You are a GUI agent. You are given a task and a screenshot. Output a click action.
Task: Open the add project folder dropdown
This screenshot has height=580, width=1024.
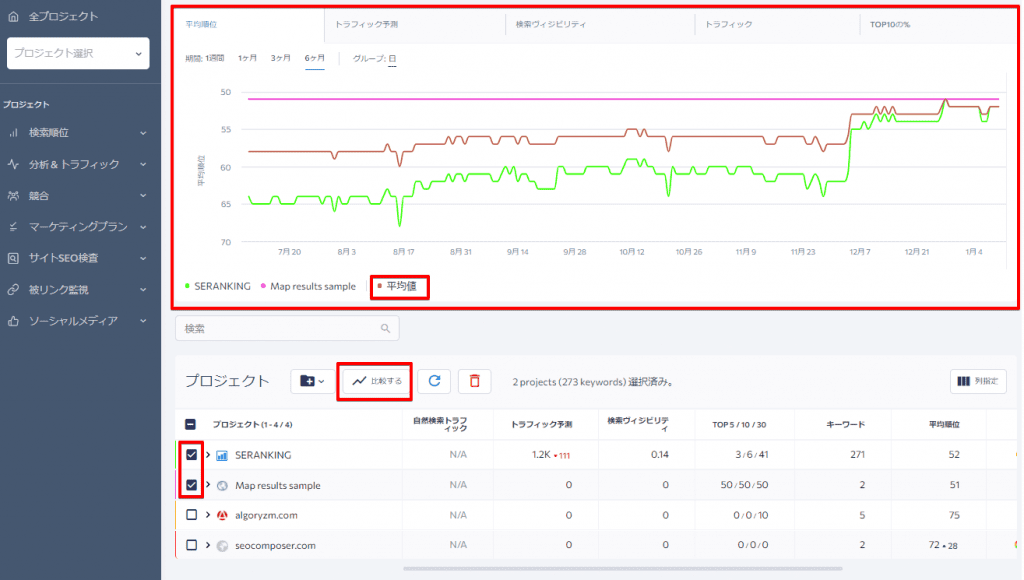pyautogui.click(x=312, y=381)
